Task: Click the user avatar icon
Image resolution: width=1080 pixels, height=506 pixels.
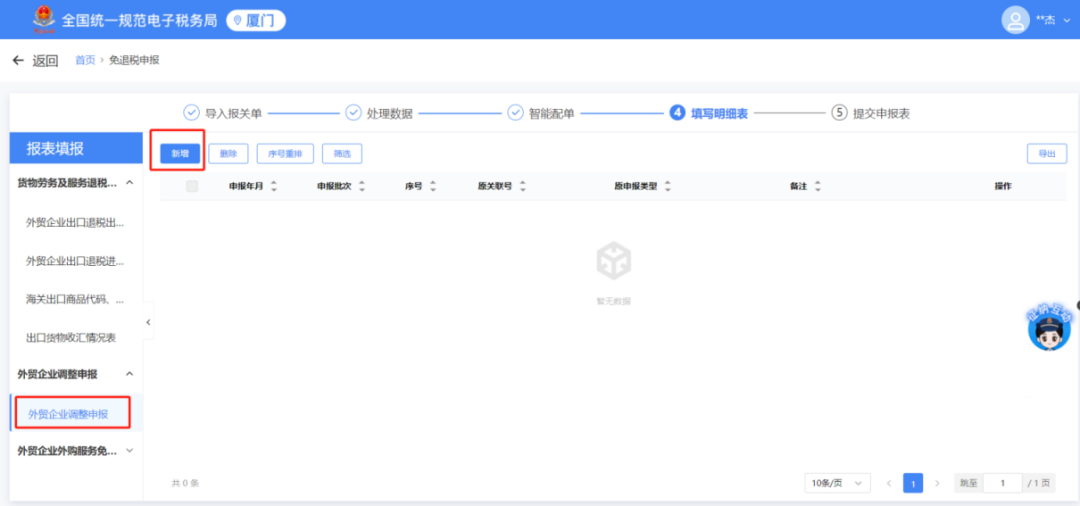Action: [1015, 19]
